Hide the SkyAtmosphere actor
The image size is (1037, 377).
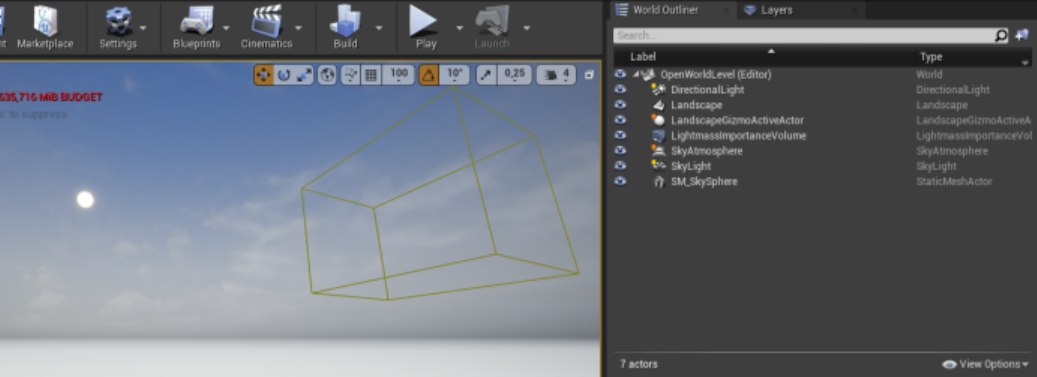coord(620,150)
